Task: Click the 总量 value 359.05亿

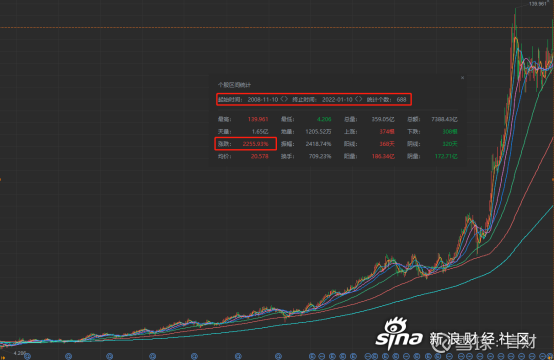Action: [x=383, y=119]
